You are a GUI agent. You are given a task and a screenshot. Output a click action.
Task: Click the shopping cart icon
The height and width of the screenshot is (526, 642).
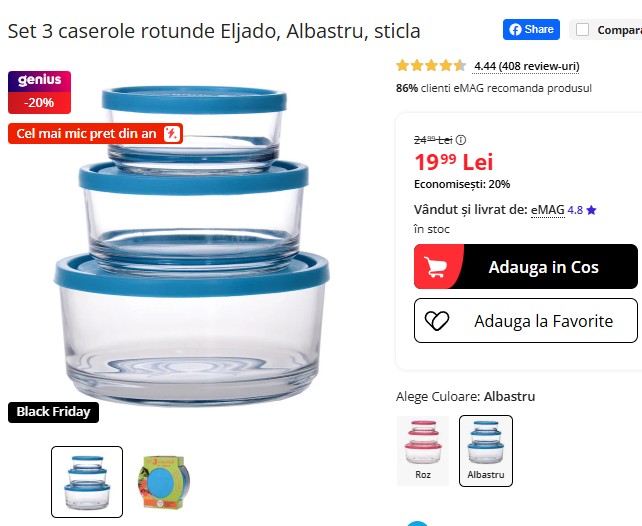click(435, 267)
